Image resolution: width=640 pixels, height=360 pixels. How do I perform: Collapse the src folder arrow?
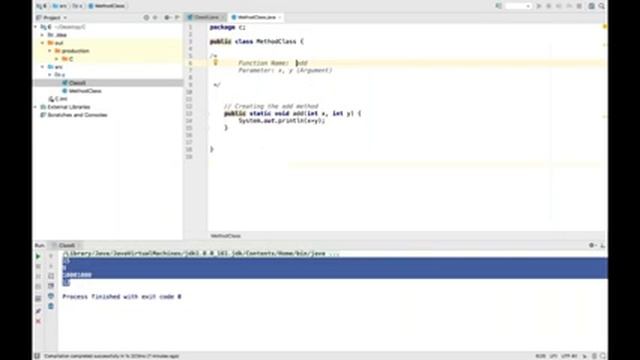pyautogui.click(x=42, y=67)
